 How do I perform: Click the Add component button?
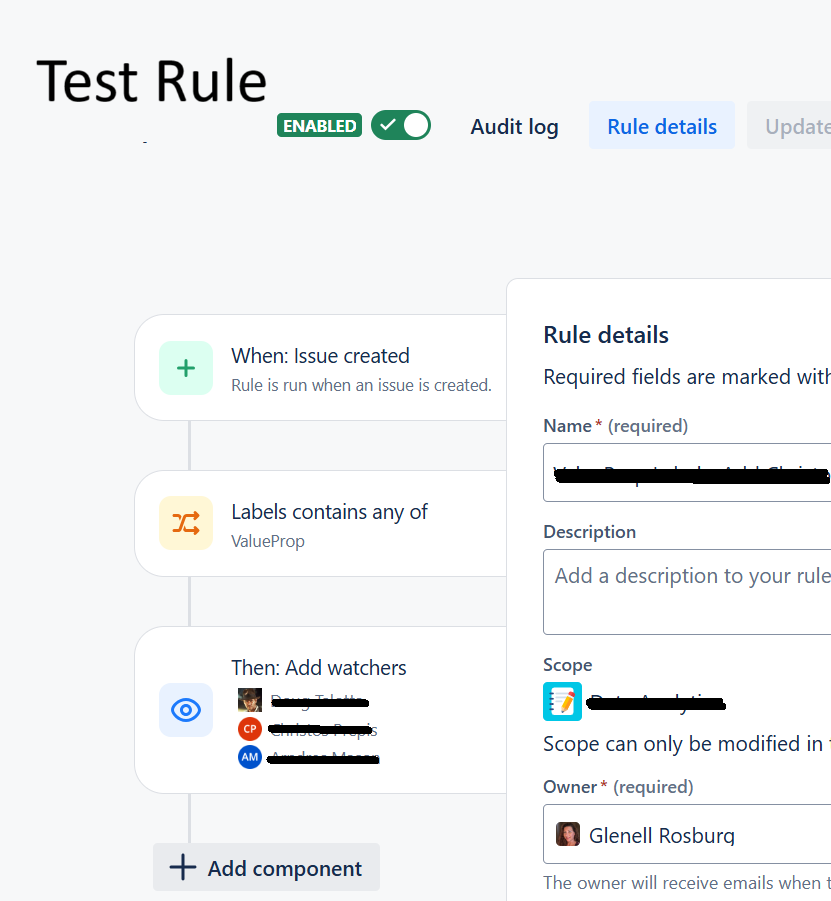(x=265, y=868)
